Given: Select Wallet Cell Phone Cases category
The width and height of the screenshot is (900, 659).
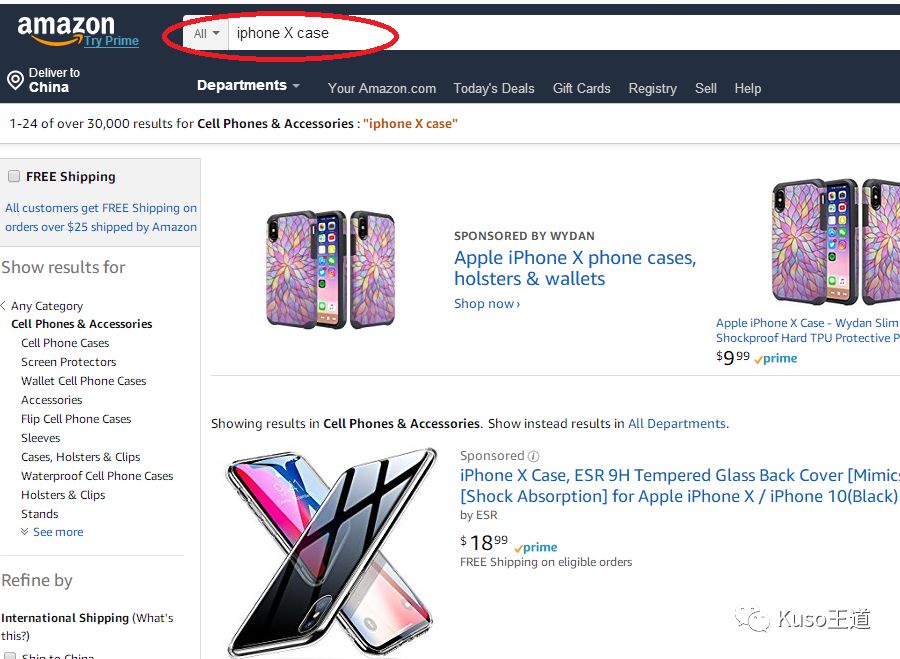Looking at the screenshot, I should (x=83, y=381).
